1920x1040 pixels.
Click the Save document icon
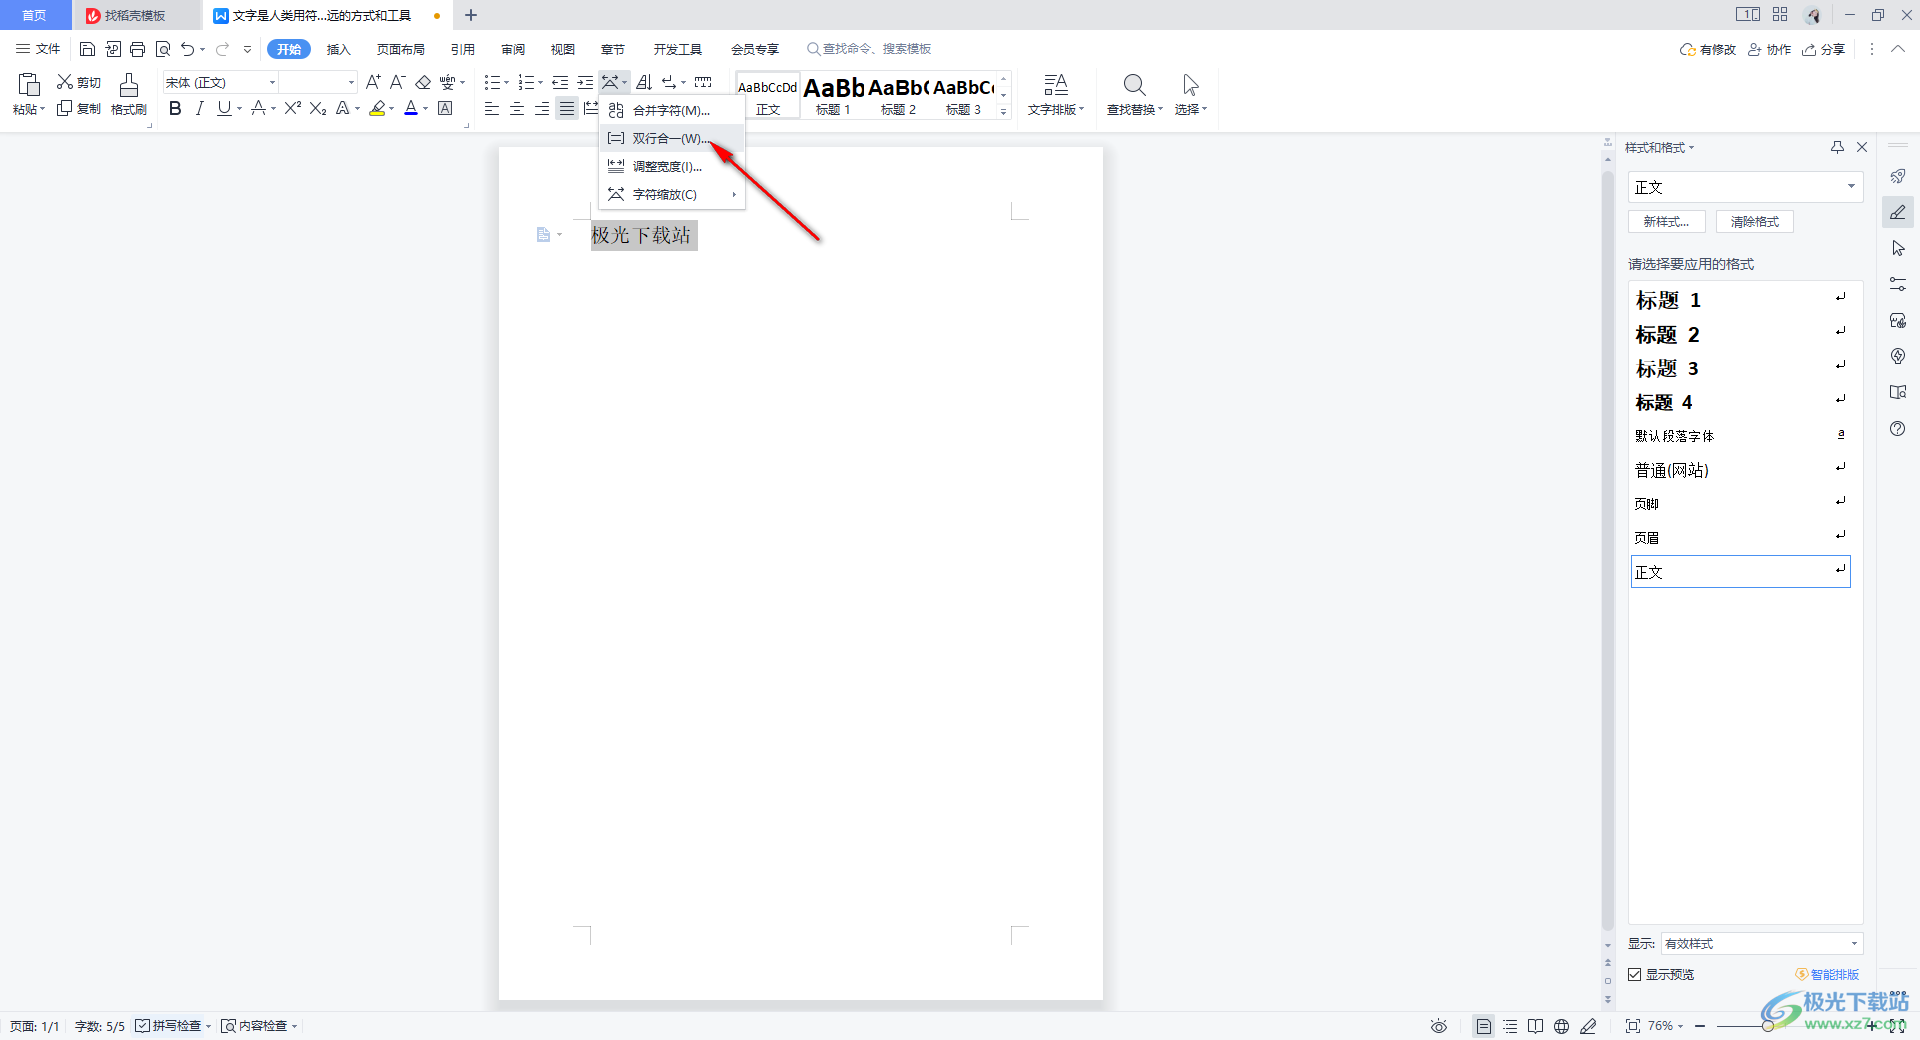87,49
